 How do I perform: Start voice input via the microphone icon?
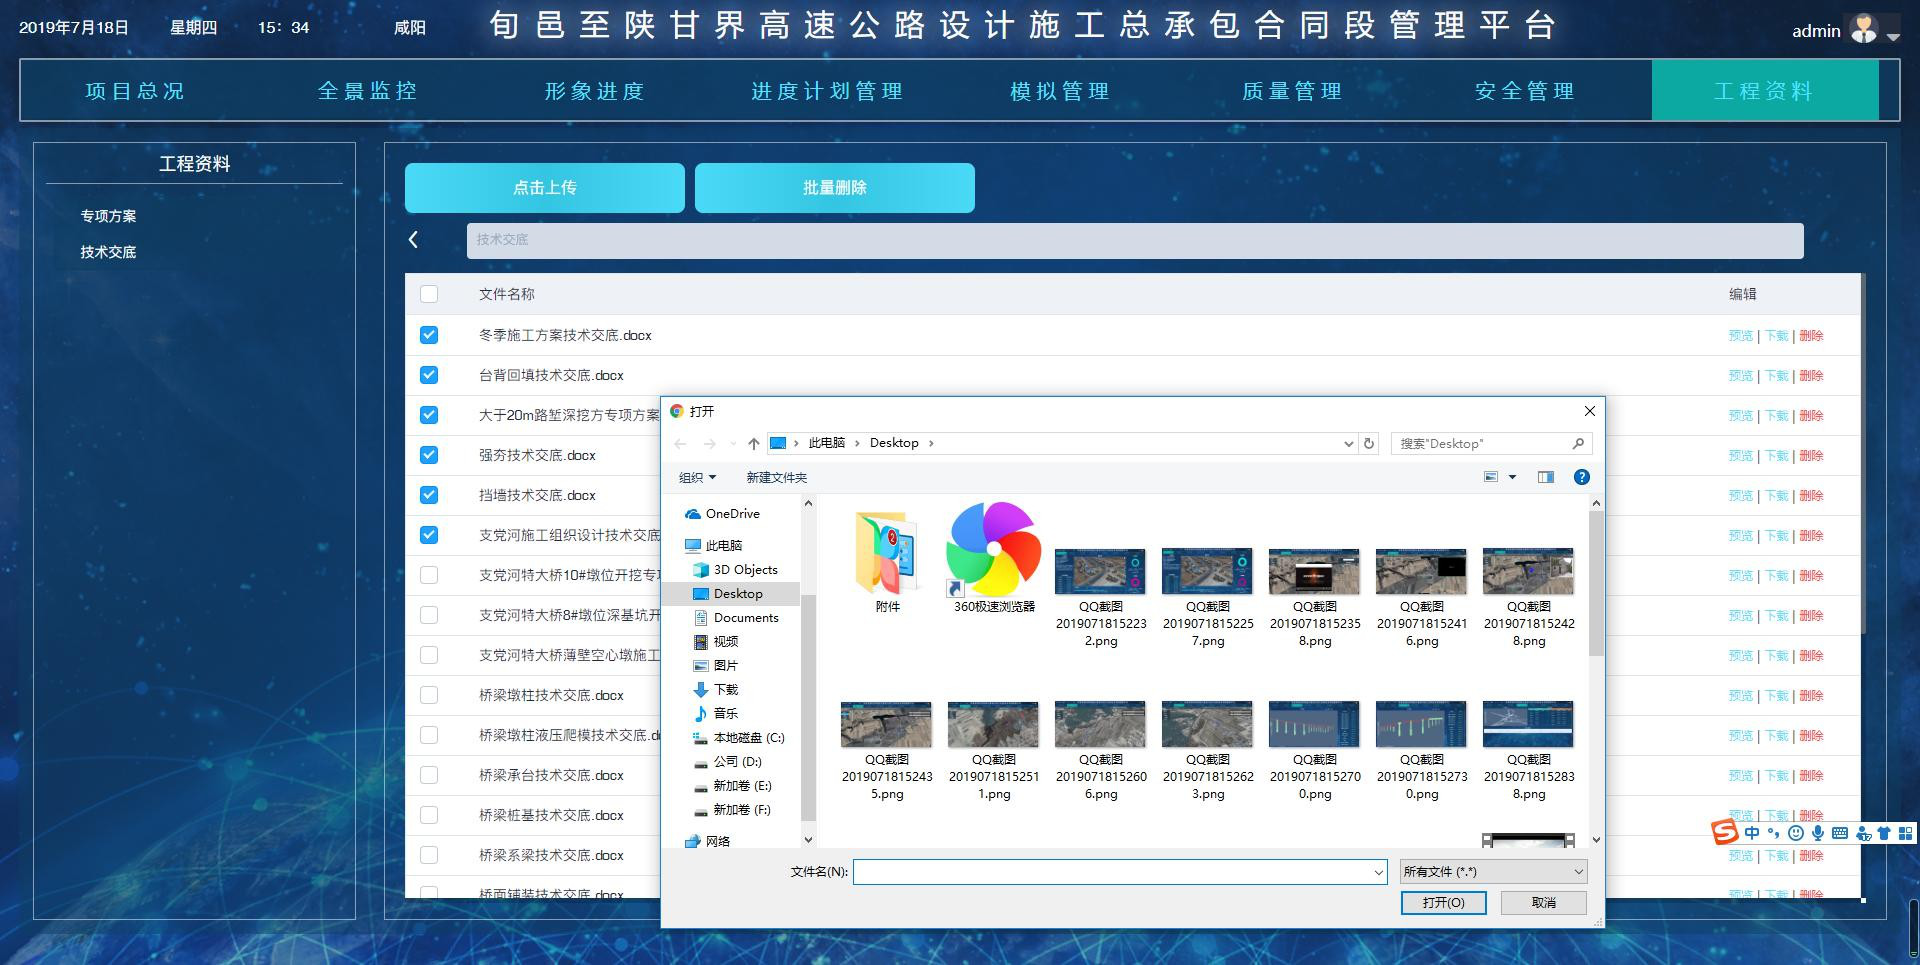pos(1818,833)
